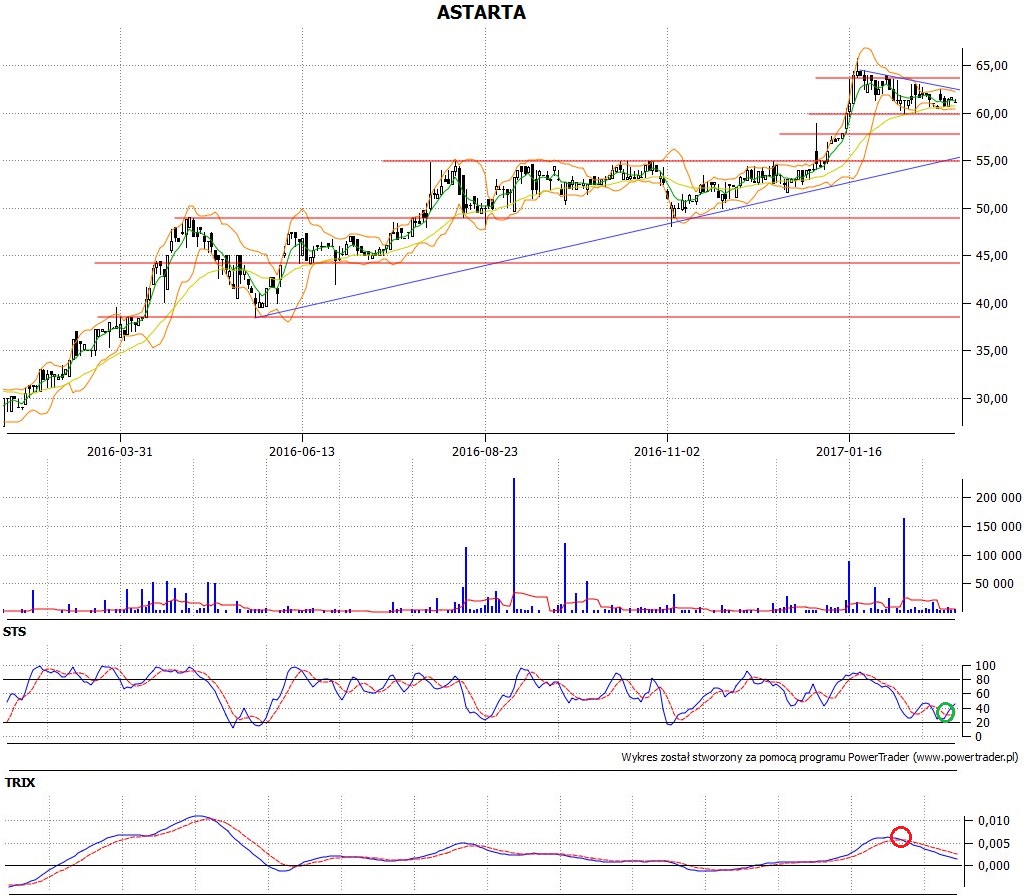The height and width of the screenshot is (896, 1024).
Task: Select the 65,00 price axis label
Action: pyautogui.click(x=992, y=66)
